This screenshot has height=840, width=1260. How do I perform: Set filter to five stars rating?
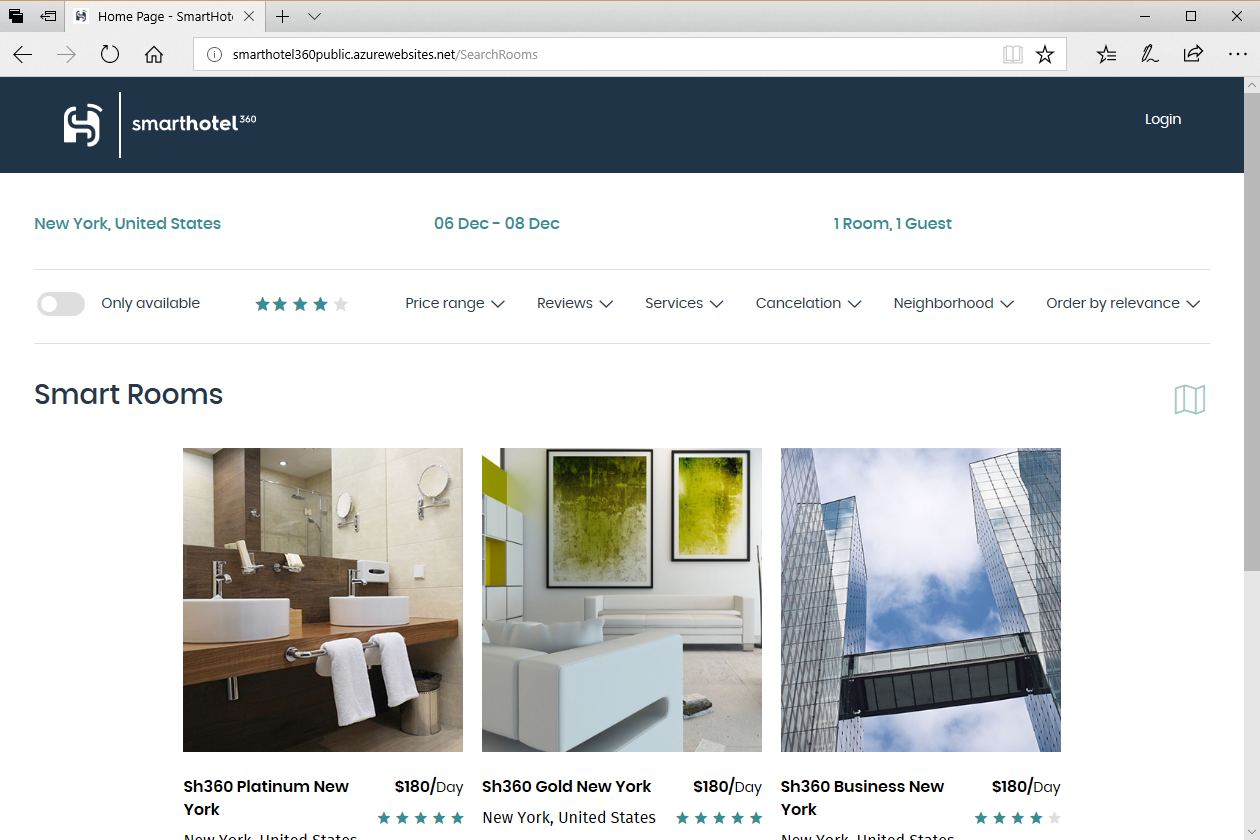pos(340,304)
